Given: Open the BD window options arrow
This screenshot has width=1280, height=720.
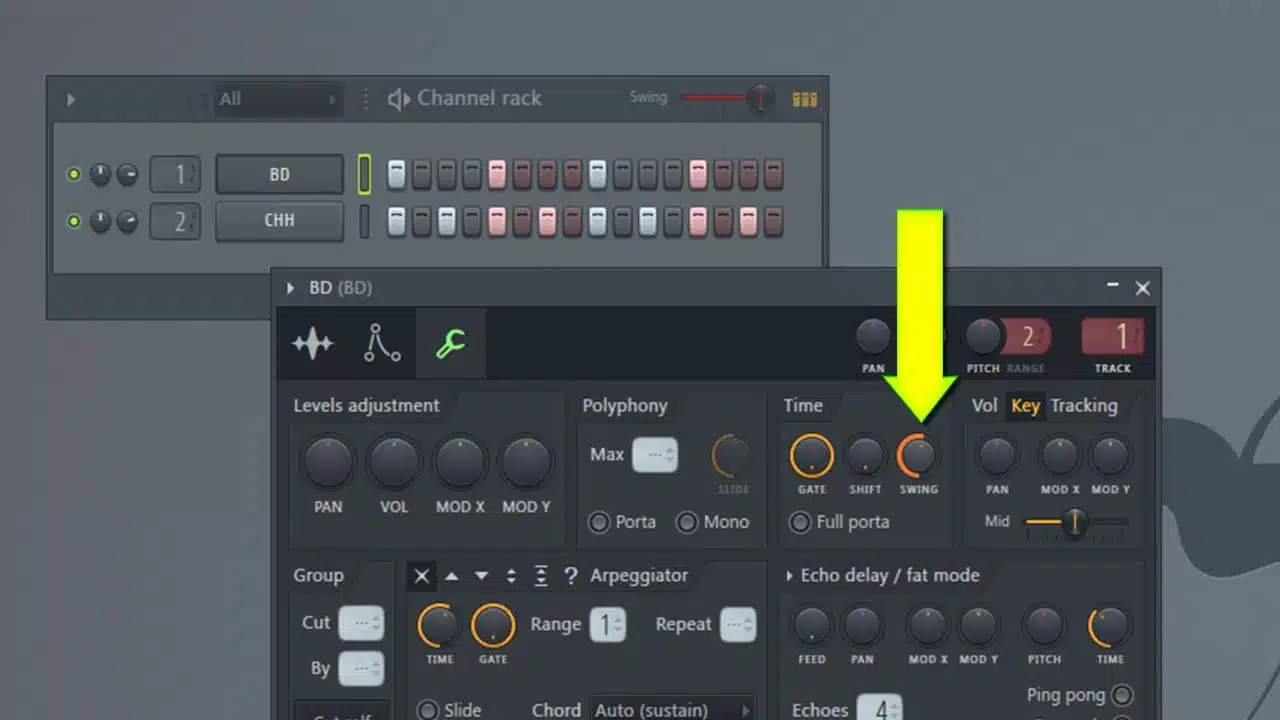Looking at the screenshot, I should [x=290, y=288].
